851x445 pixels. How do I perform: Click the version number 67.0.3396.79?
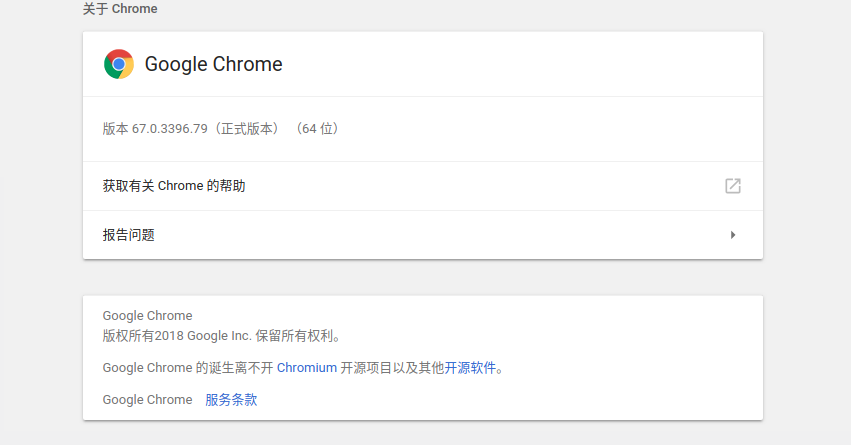(175, 129)
